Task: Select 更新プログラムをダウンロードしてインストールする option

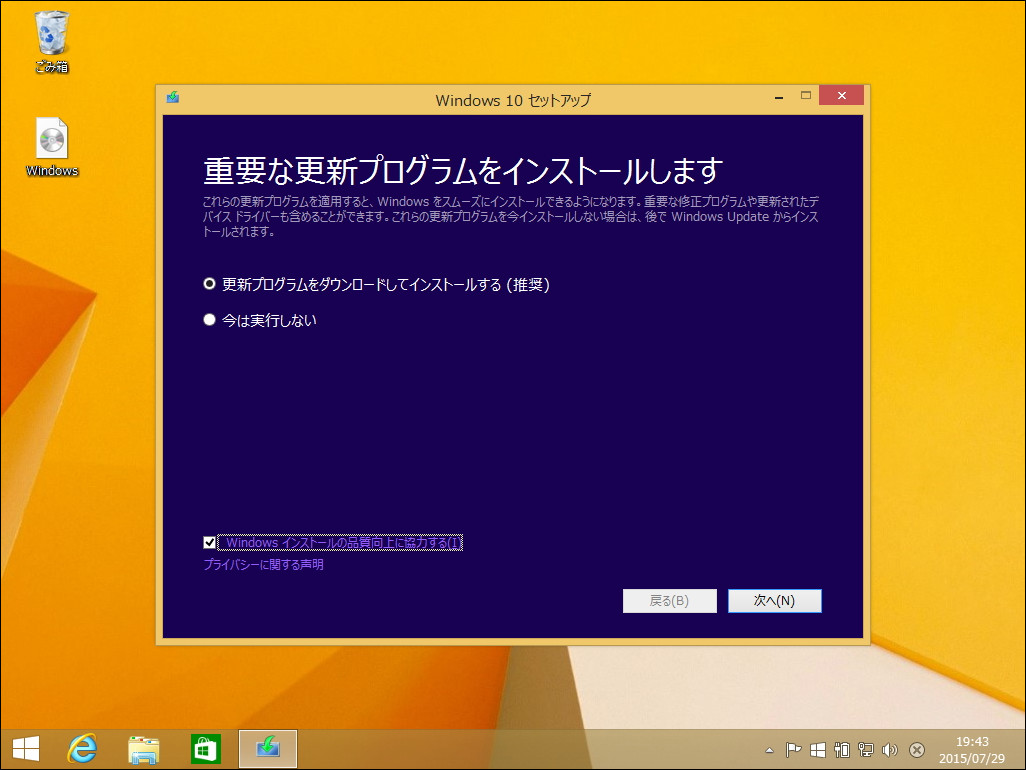Action: [x=209, y=284]
